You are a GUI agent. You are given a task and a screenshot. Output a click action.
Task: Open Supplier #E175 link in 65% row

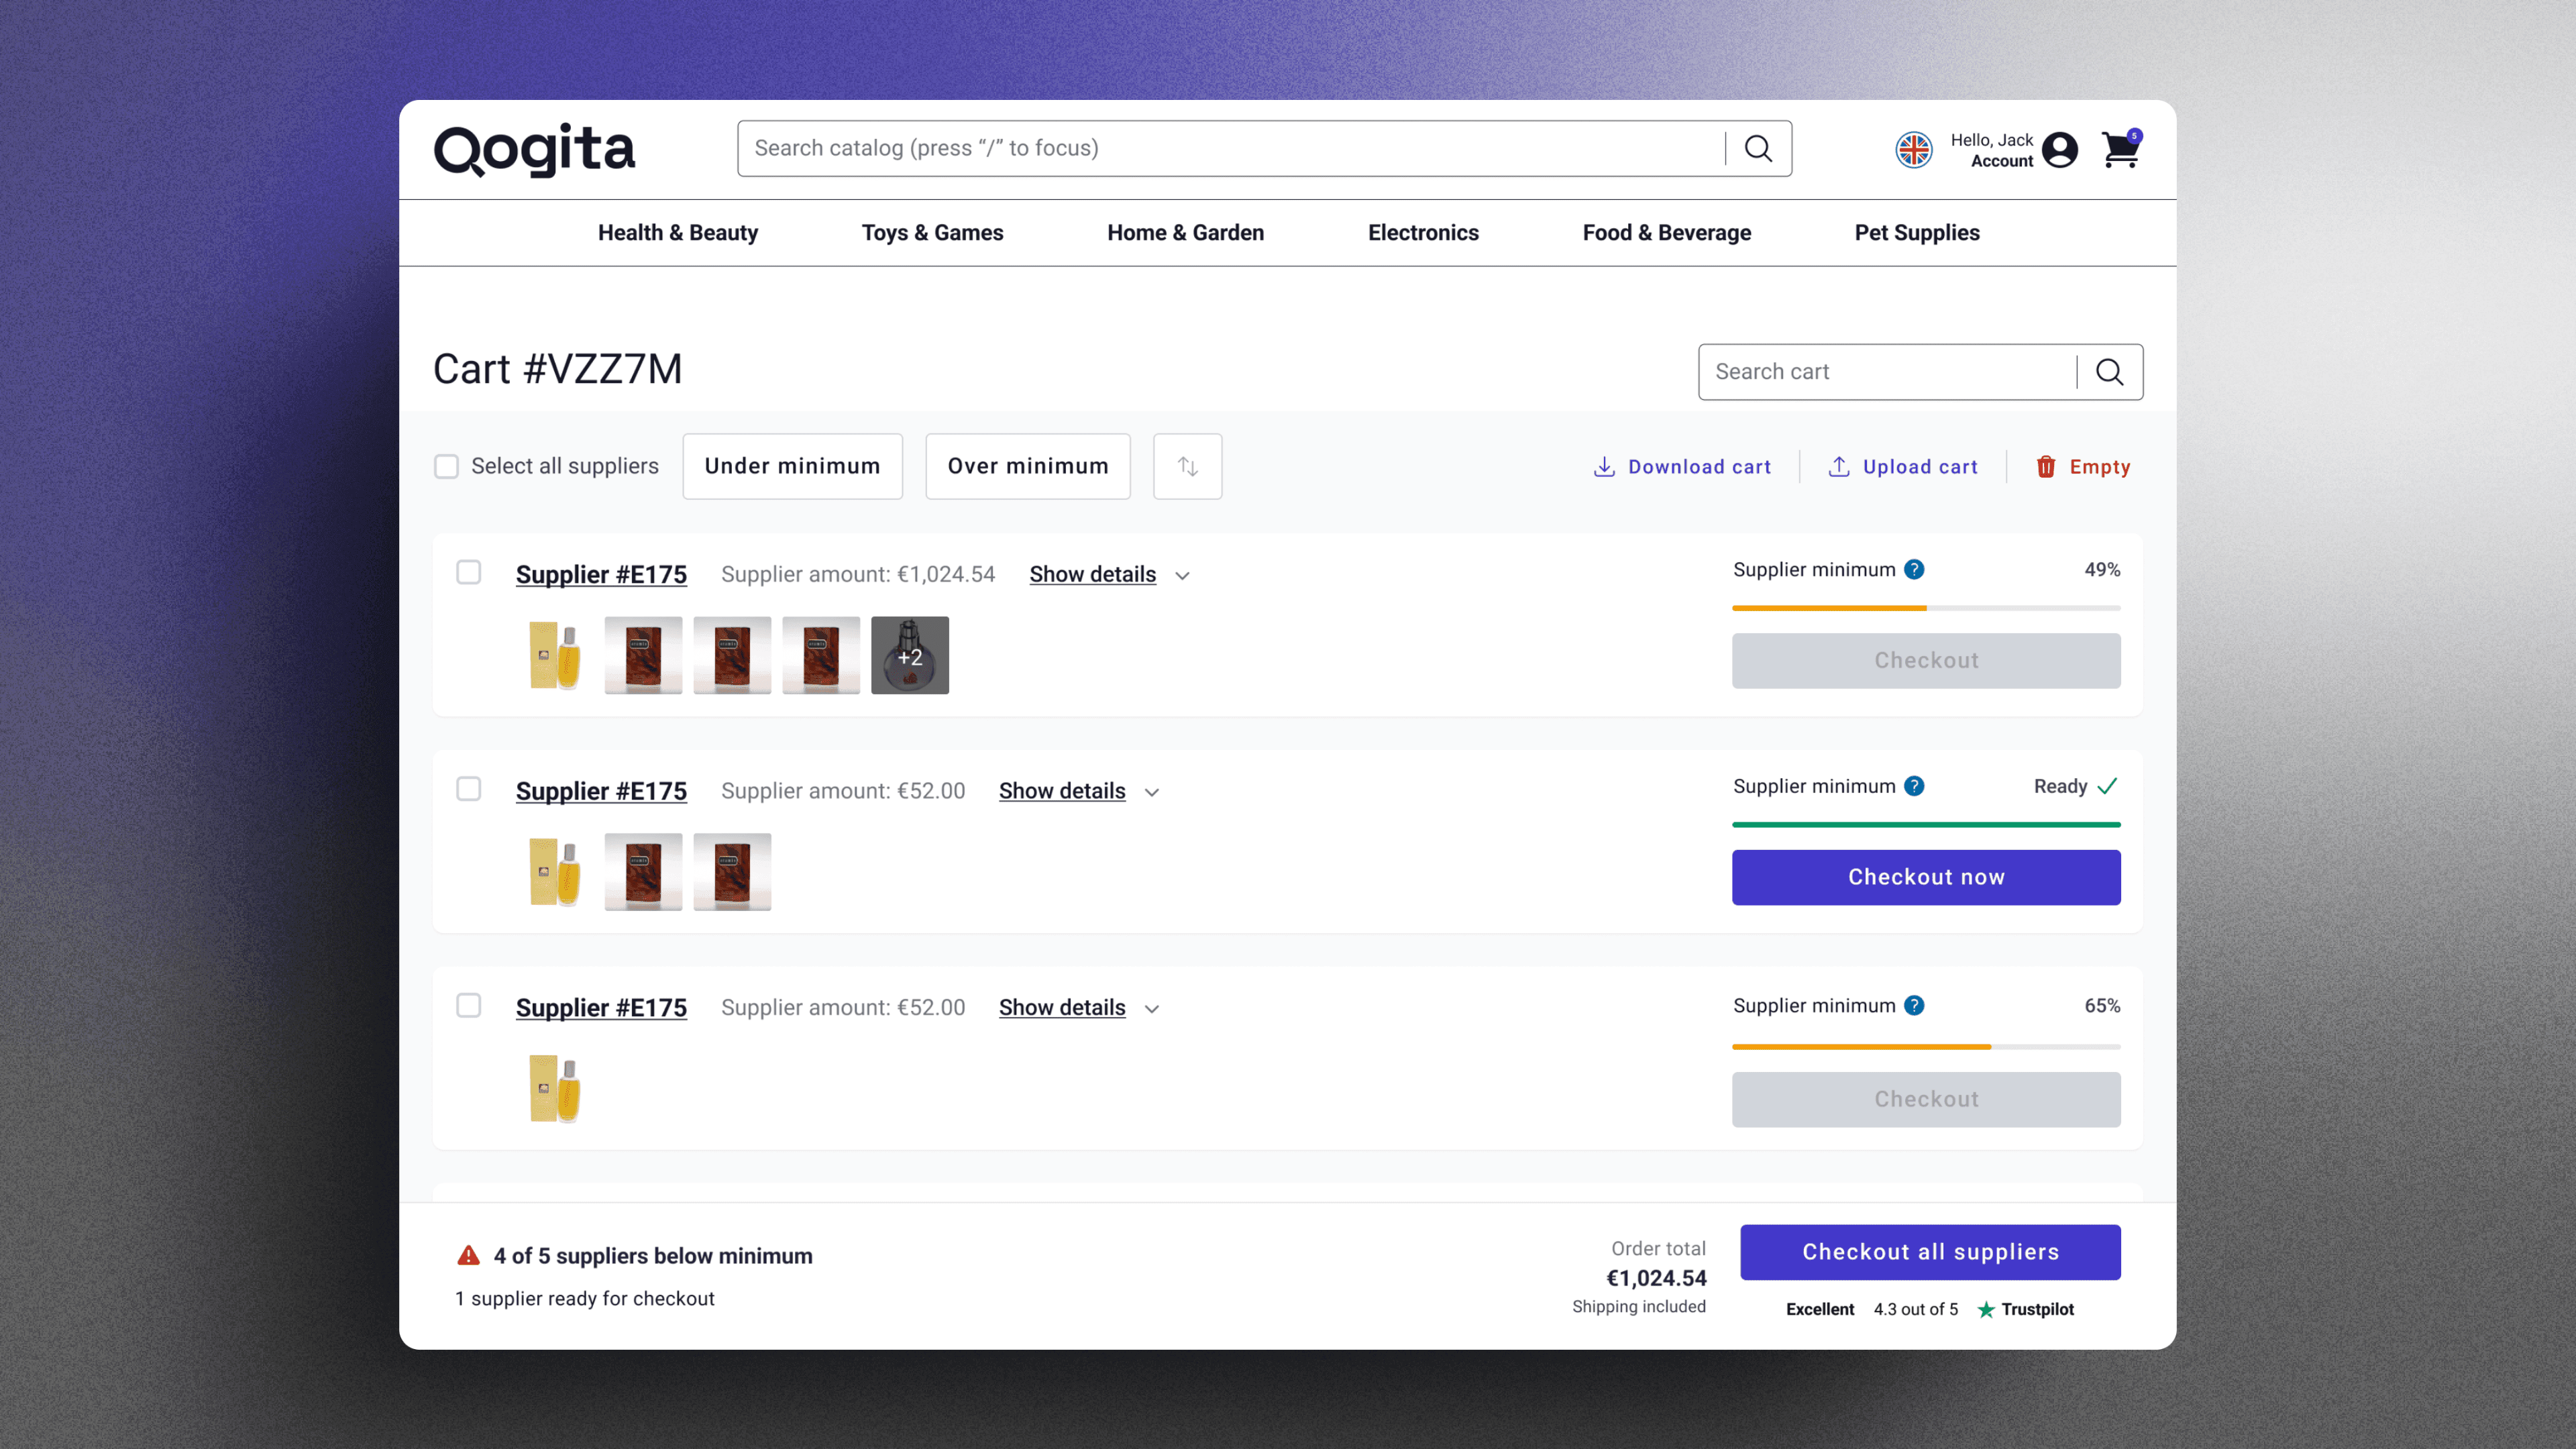coord(601,1007)
